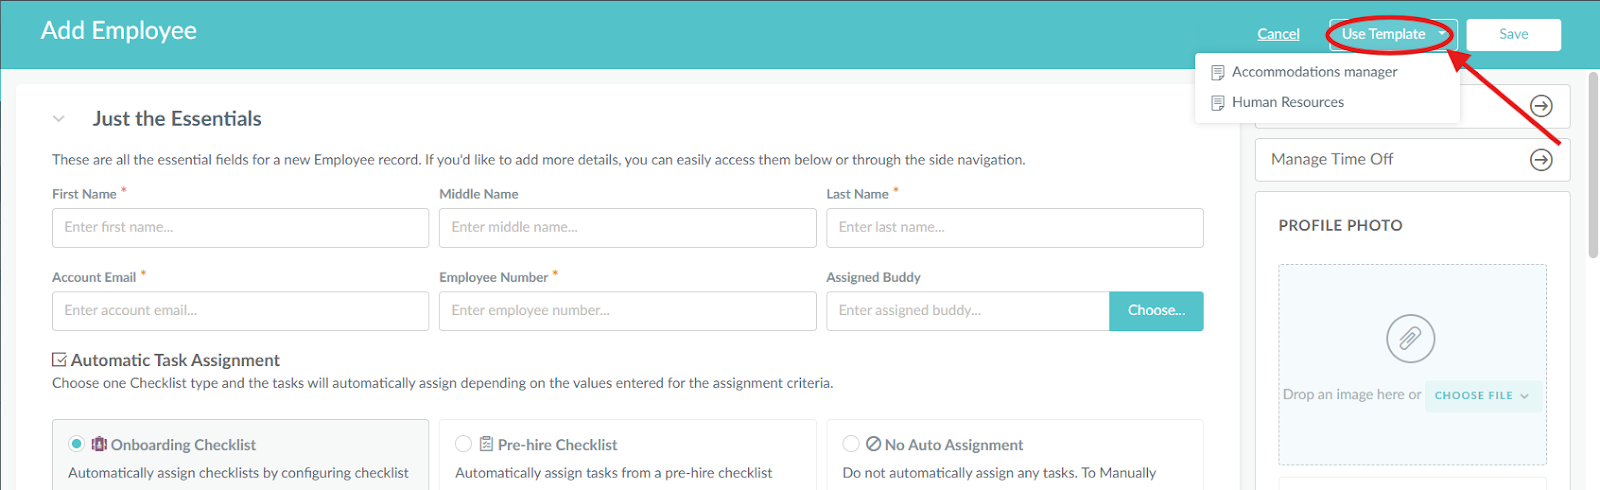Click the paperclip icon in profile photo area

point(1410,339)
